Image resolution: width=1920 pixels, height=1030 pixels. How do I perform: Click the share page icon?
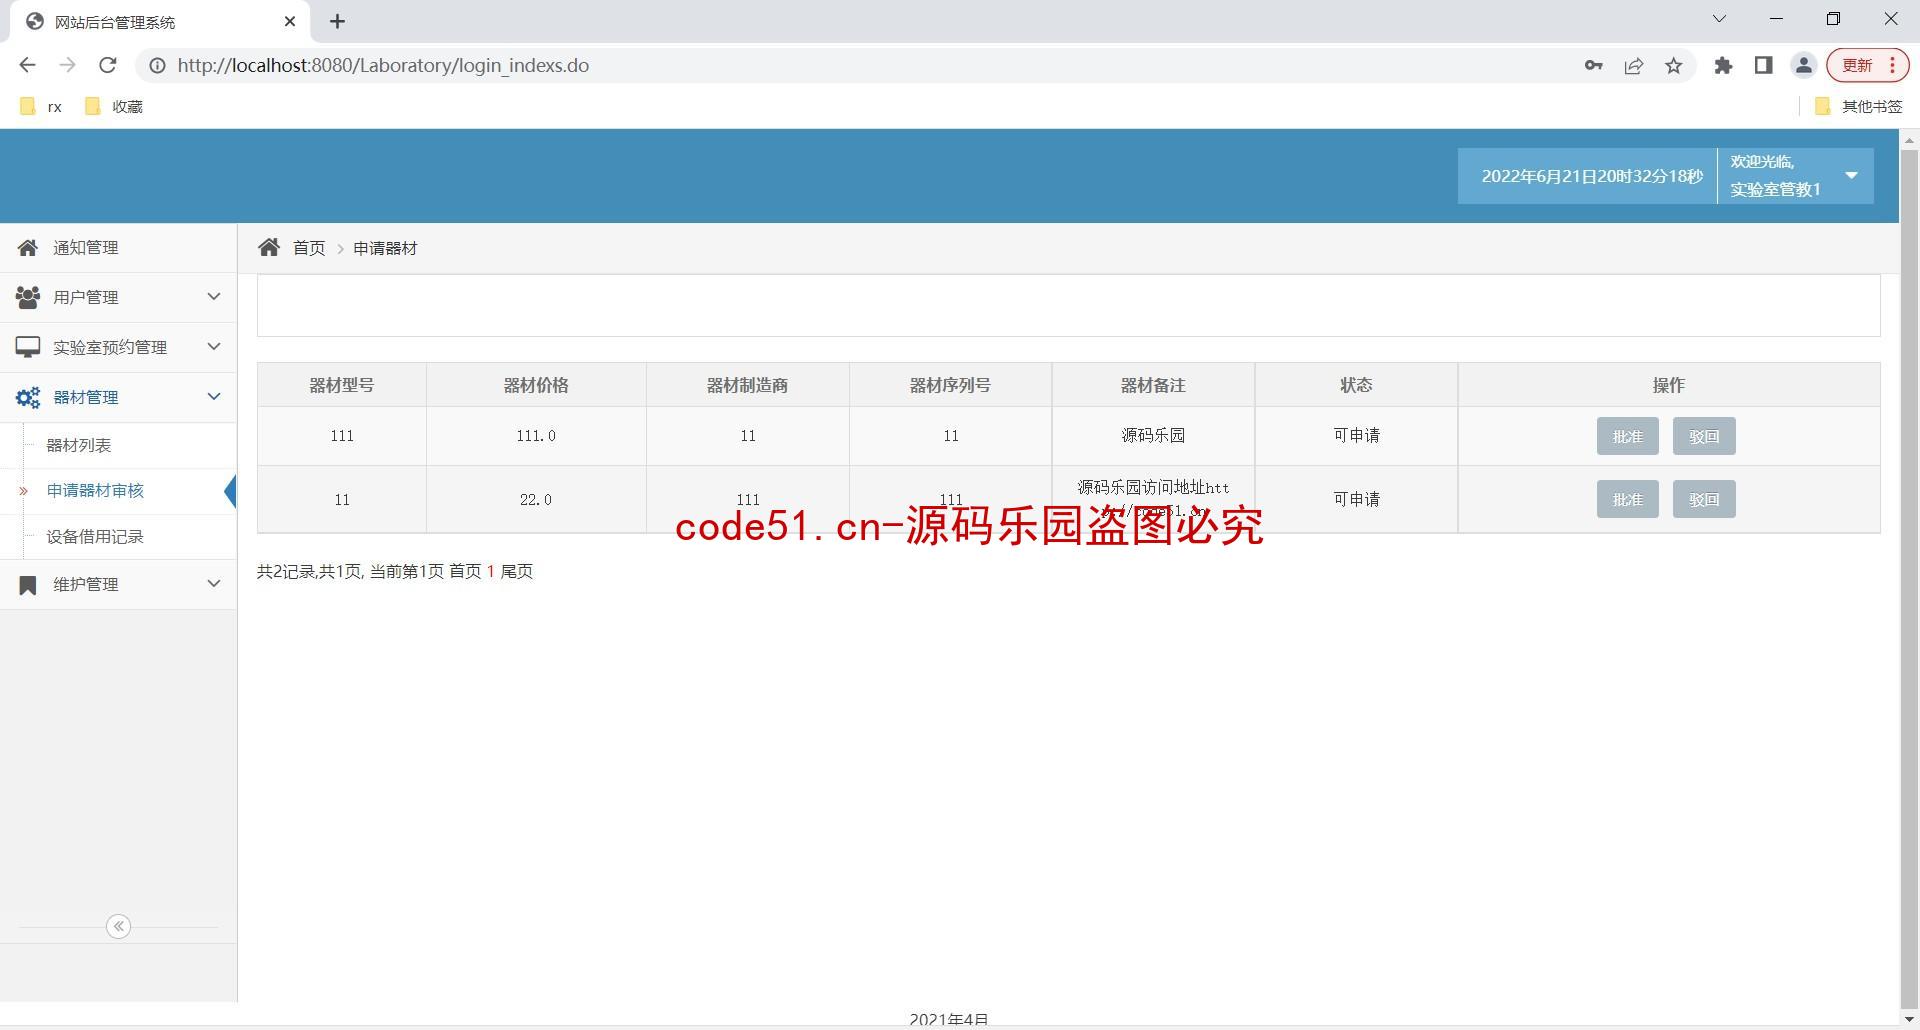[1633, 65]
